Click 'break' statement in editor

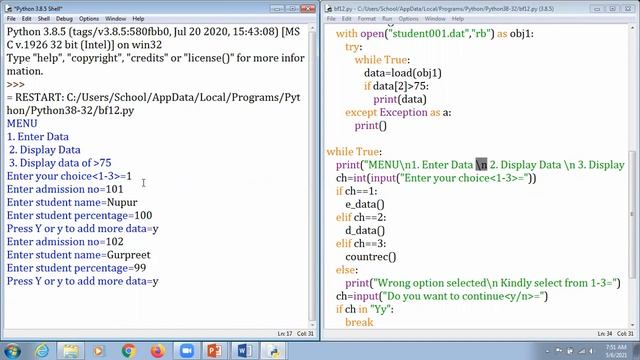359,322
